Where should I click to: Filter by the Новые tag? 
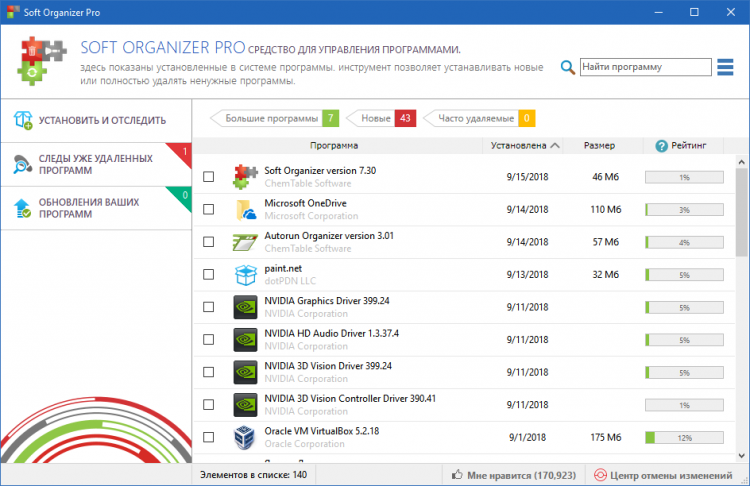click(381, 118)
